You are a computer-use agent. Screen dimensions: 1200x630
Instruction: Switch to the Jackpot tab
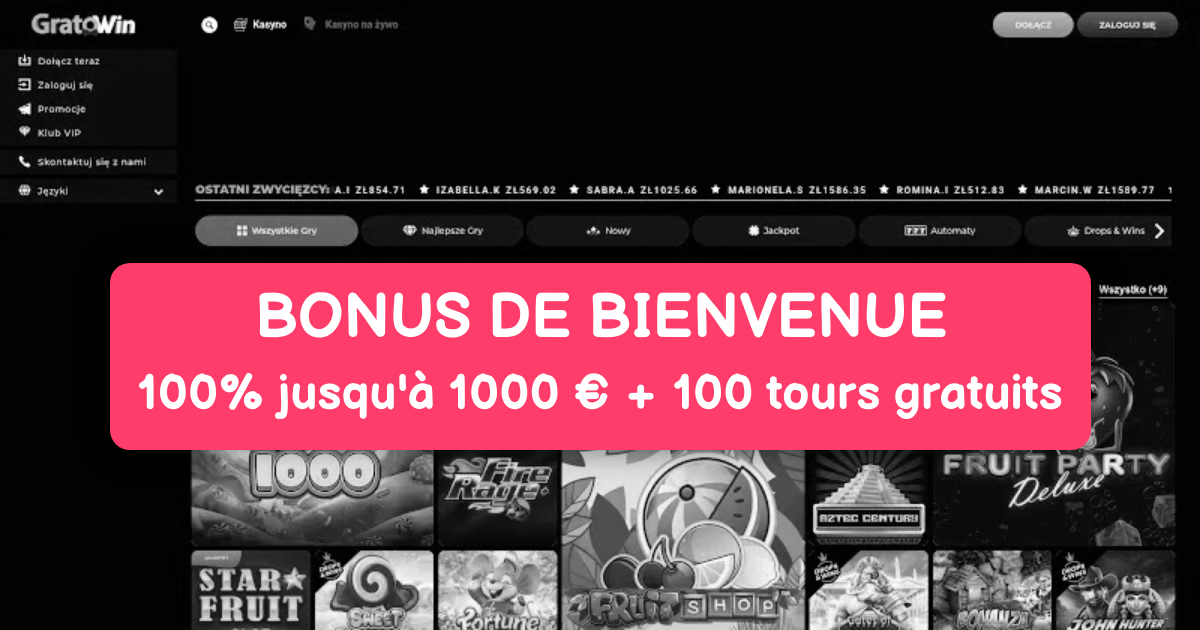[774, 231]
